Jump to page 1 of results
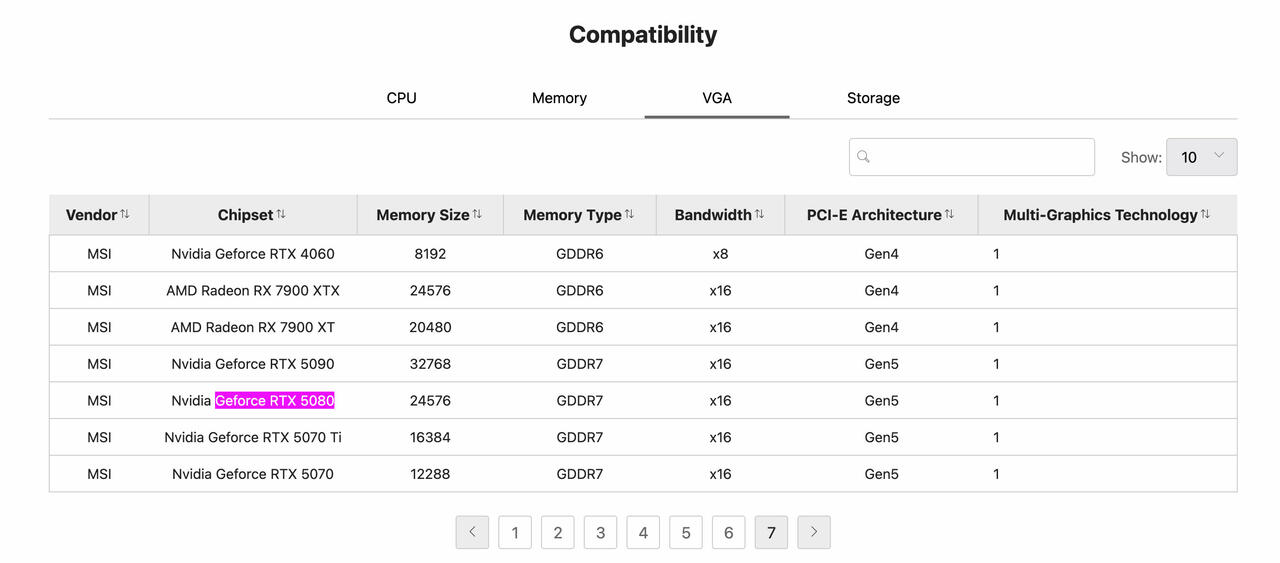The height and width of the screenshot is (563, 1280). 515,532
